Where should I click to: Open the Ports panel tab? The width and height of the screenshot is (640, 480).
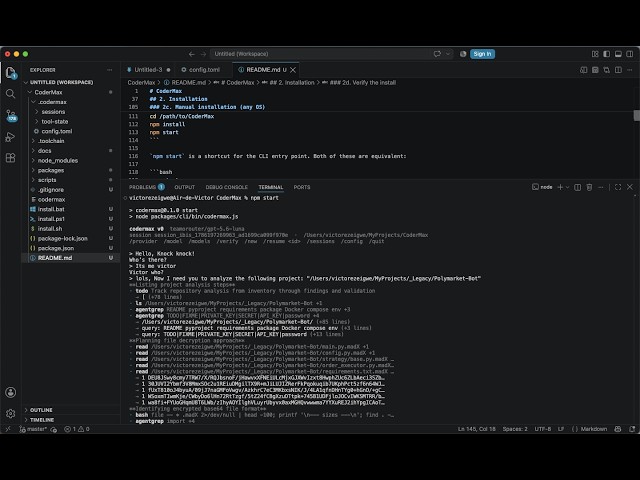tap(302, 187)
